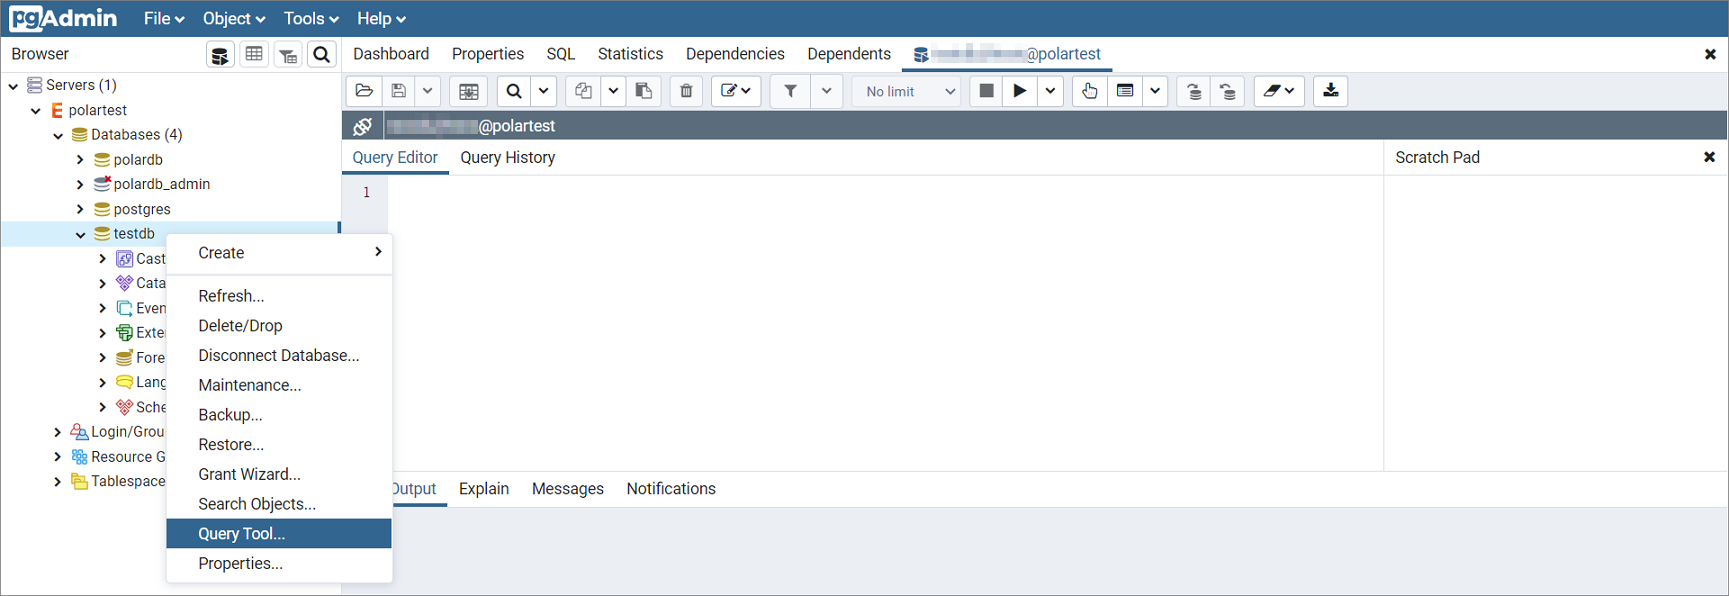Open the Object menu
Screen dimensions: 1729x596
[x=233, y=18]
